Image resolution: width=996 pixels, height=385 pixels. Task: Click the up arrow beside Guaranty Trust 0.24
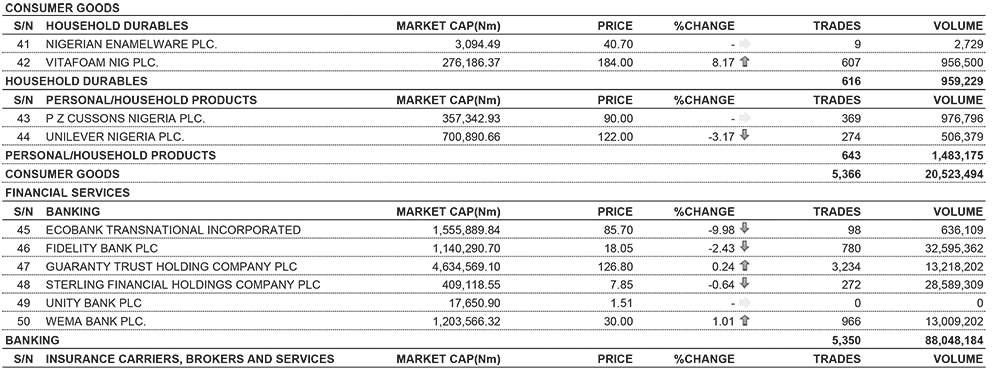tap(745, 266)
